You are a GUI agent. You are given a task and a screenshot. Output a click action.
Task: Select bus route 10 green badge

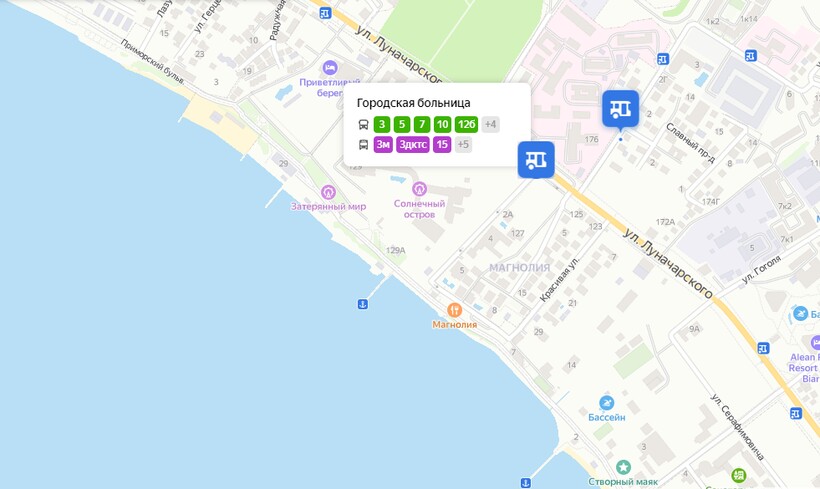(x=442, y=124)
